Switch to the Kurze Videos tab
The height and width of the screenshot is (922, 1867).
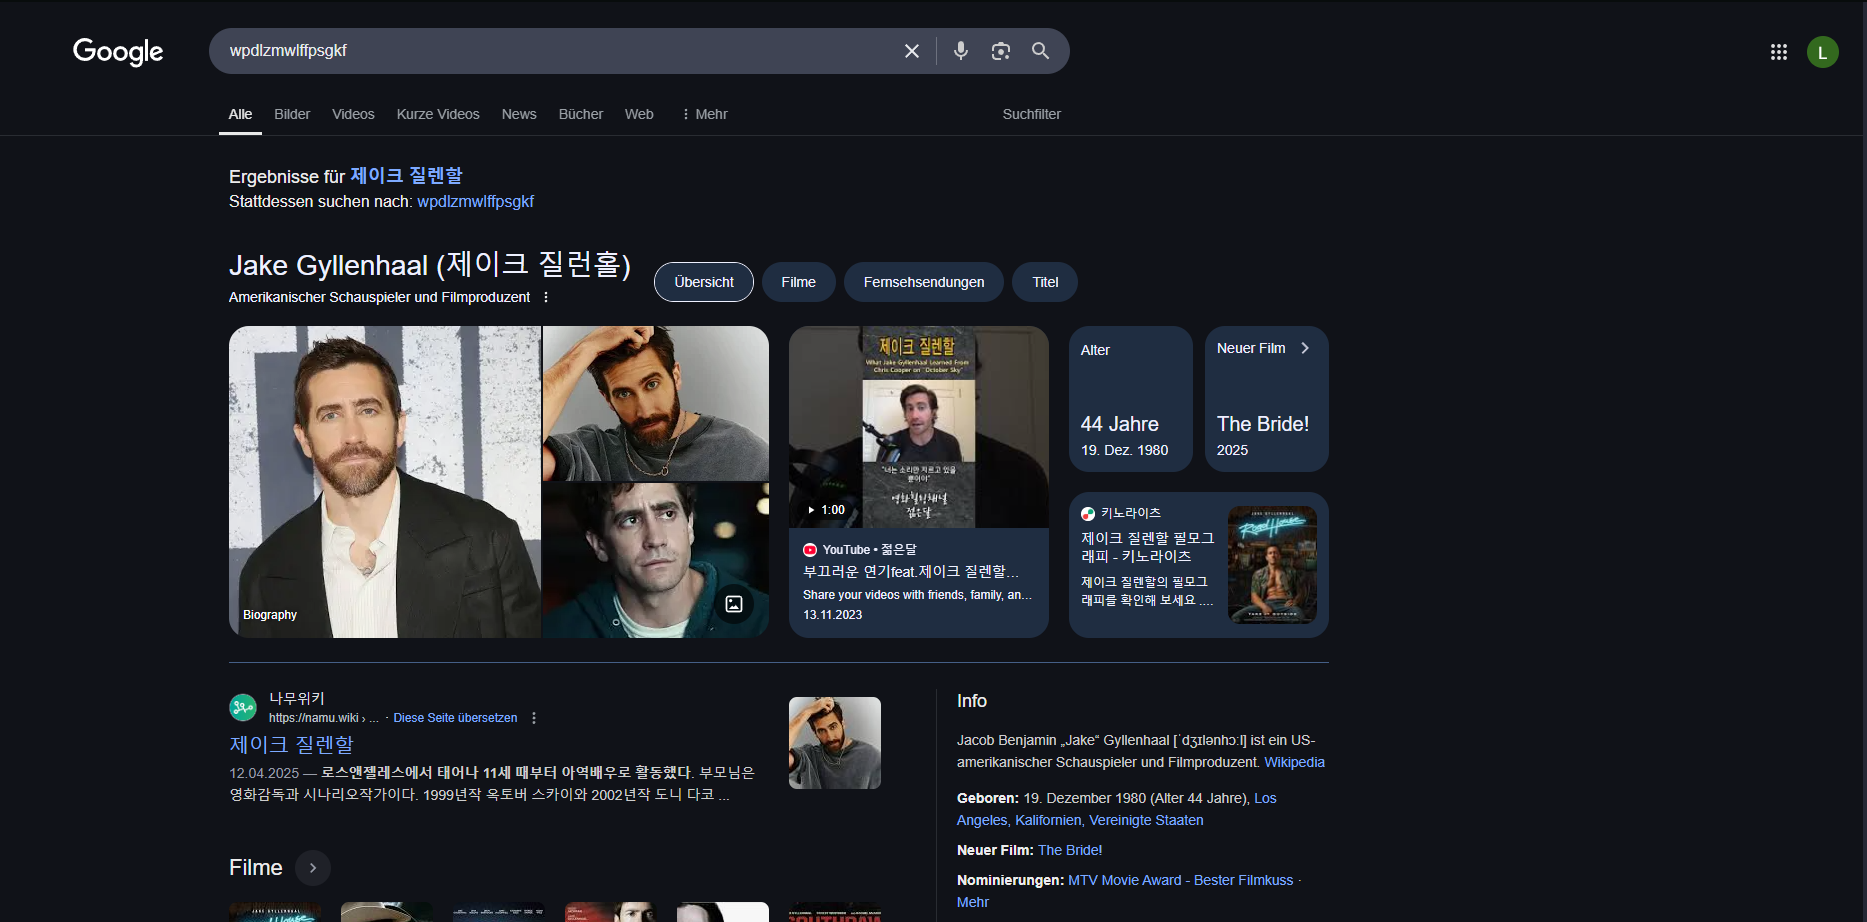[438, 114]
